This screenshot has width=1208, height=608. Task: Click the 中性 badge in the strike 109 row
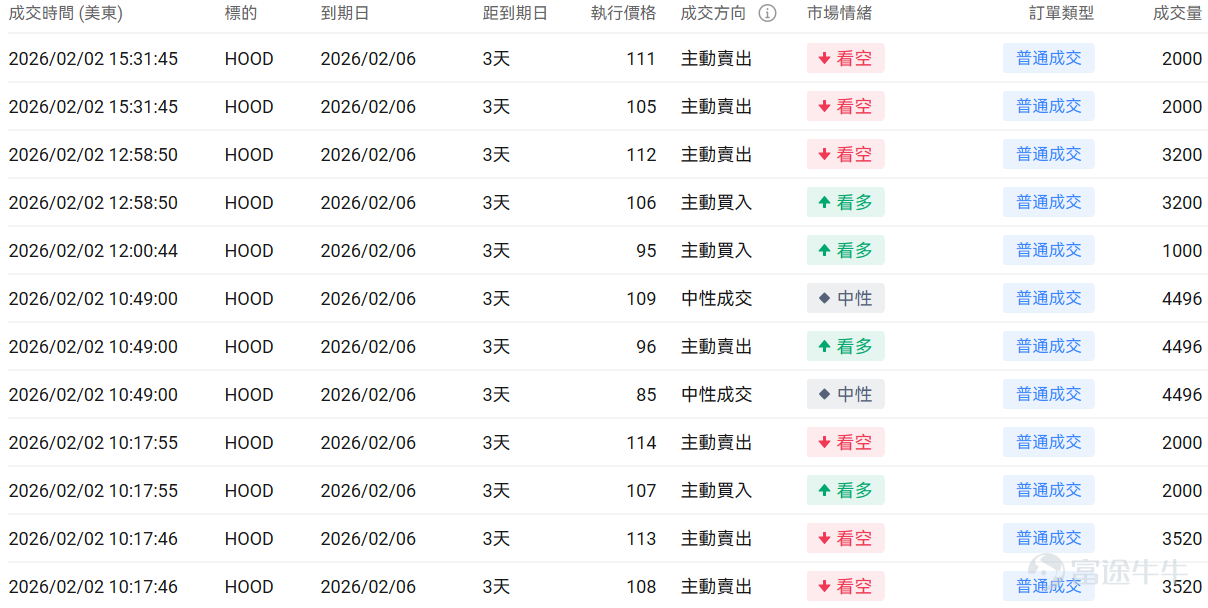(x=846, y=298)
